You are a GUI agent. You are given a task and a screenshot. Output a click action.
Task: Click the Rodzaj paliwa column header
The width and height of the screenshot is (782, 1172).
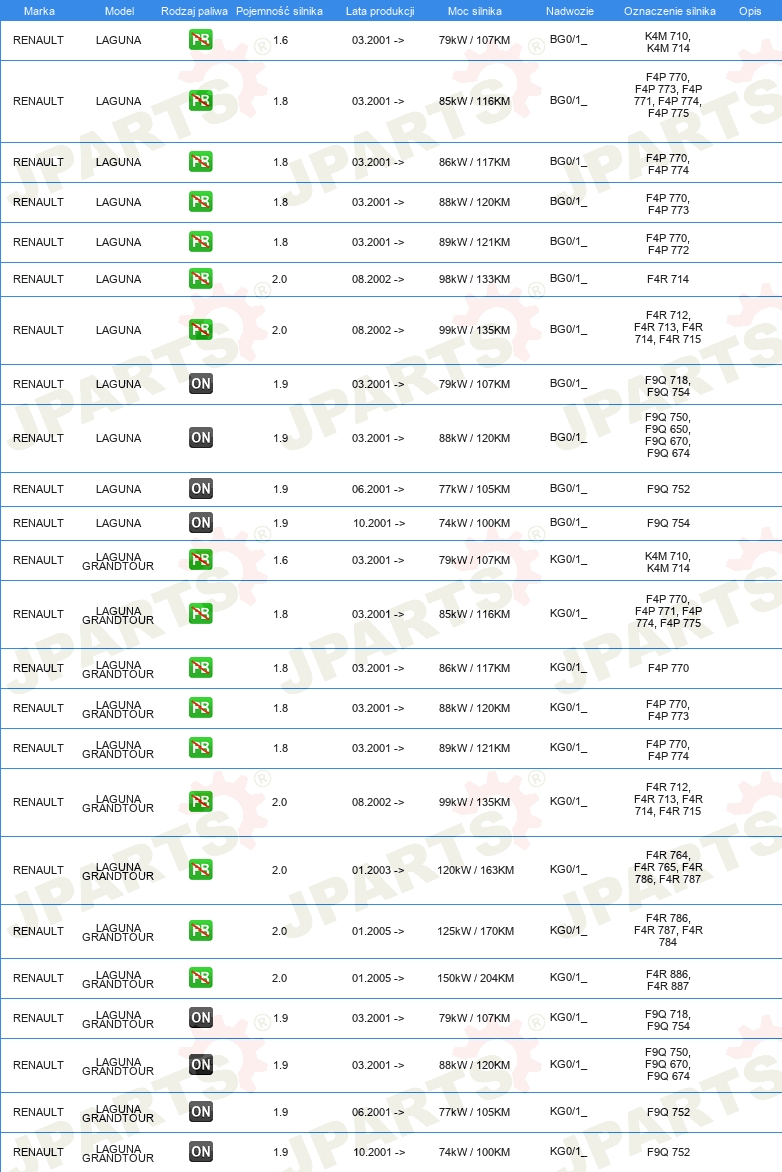194,11
